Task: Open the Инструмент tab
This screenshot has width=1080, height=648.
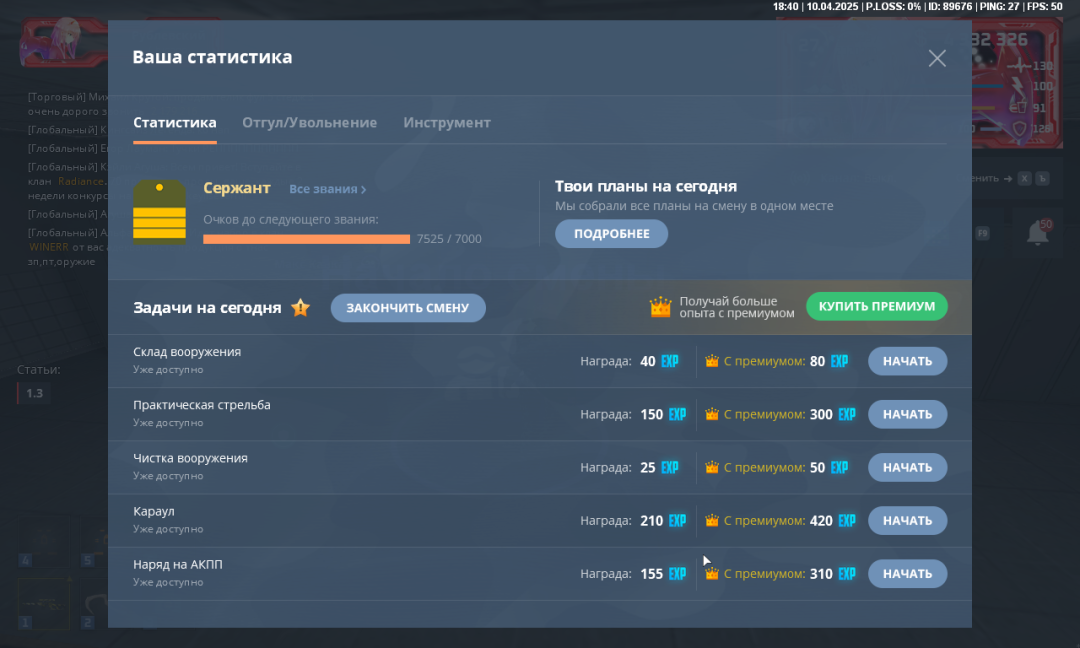Action: click(447, 122)
